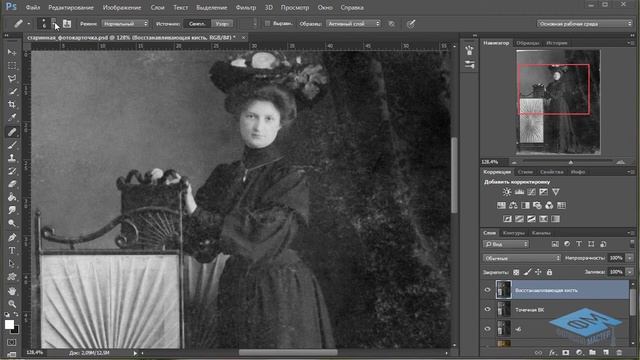Switch to the Каналы tab
640x360 pixels.
541,233
